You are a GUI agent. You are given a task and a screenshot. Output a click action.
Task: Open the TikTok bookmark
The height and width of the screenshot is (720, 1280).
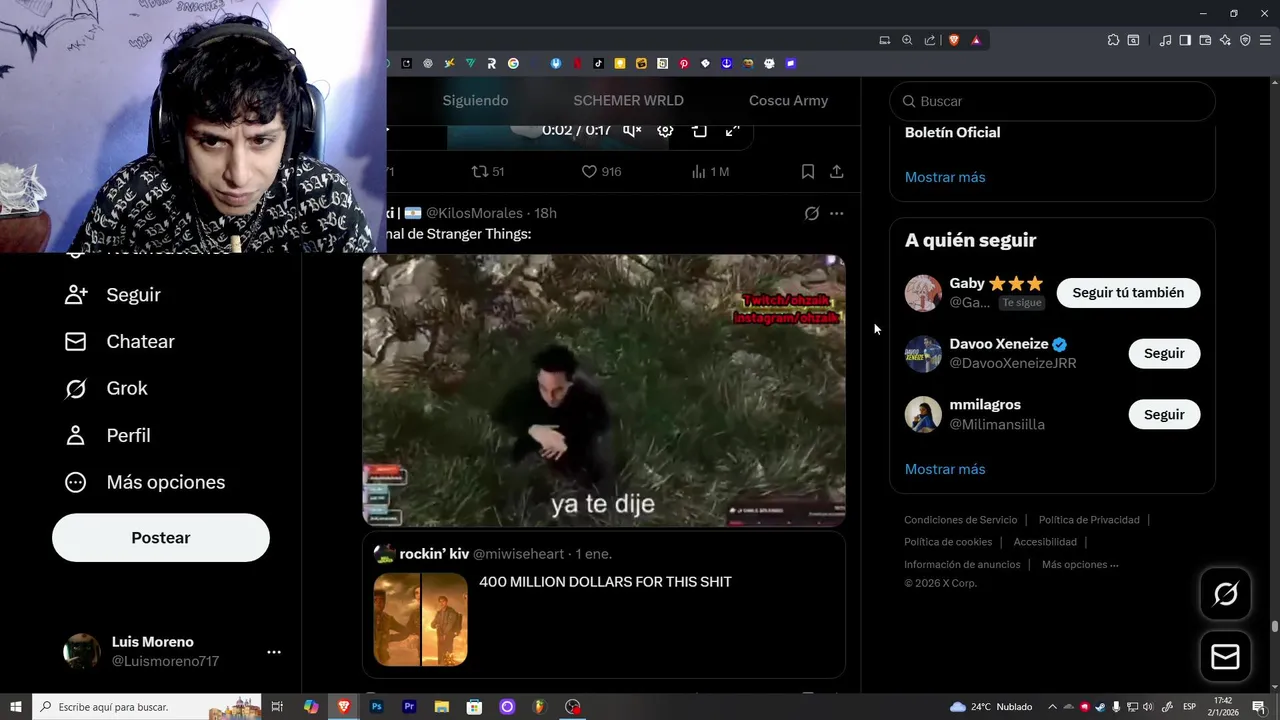[x=598, y=63]
